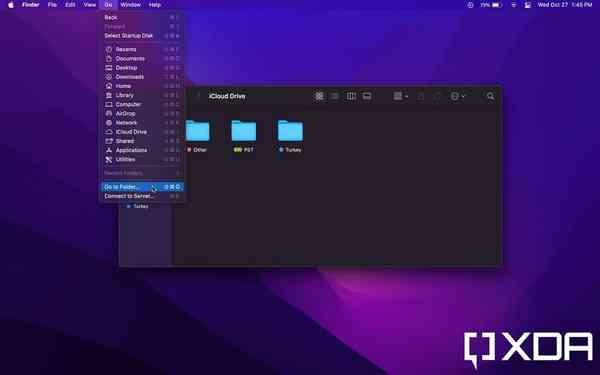Screen dimensions: 600x375
Task: Click the Turkey tag in Finder sidebar
Action: (x=137, y=207)
